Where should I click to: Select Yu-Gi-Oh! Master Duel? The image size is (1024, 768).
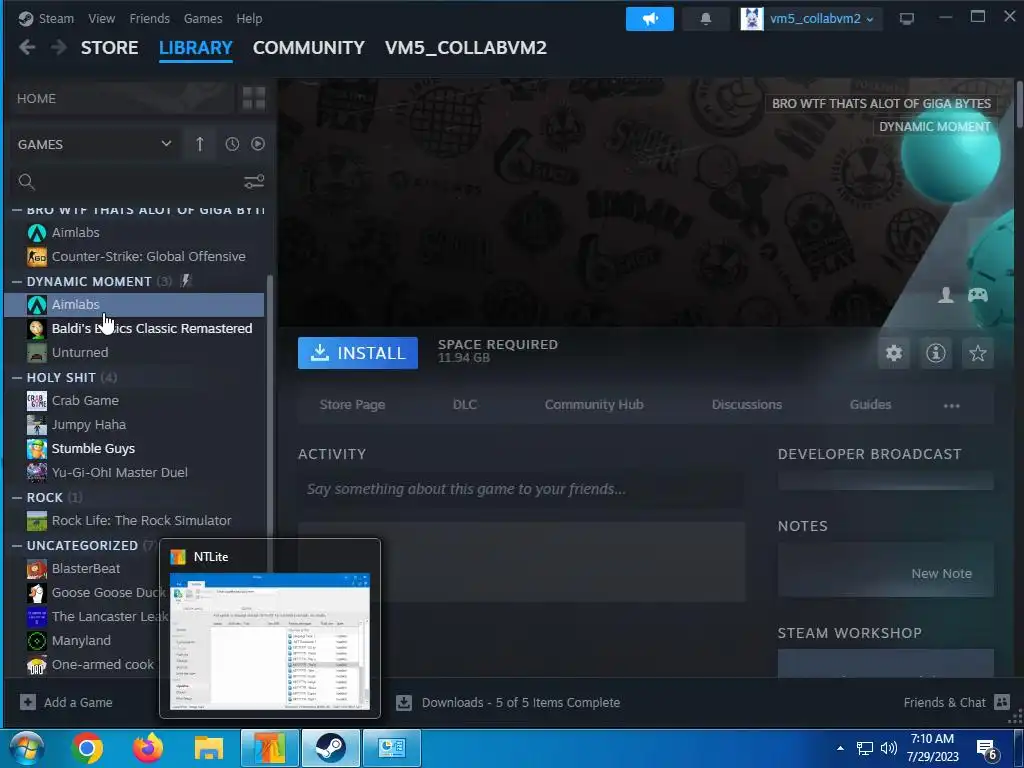(134, 473)
